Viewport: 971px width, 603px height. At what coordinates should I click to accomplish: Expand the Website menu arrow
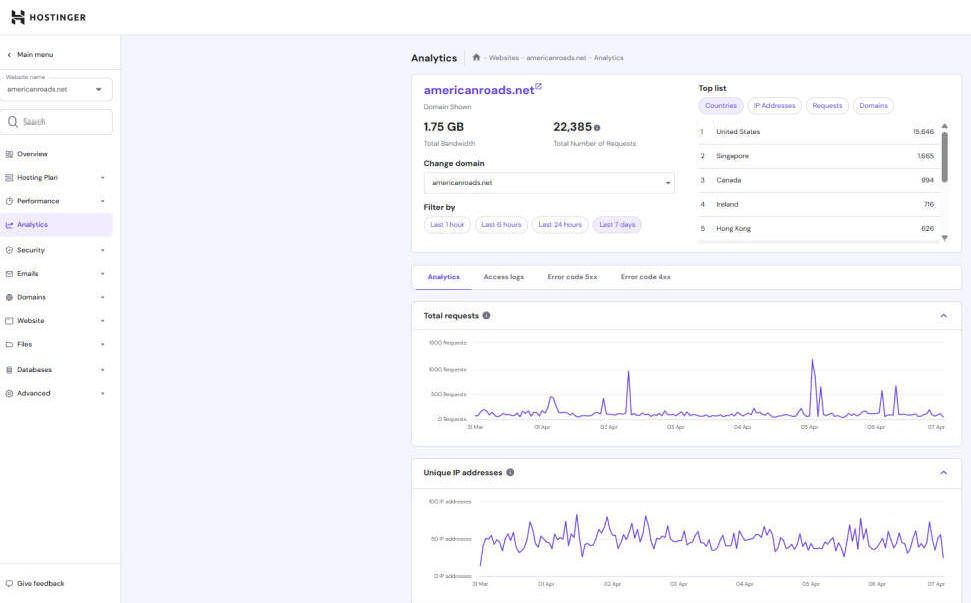pos(103,321)
